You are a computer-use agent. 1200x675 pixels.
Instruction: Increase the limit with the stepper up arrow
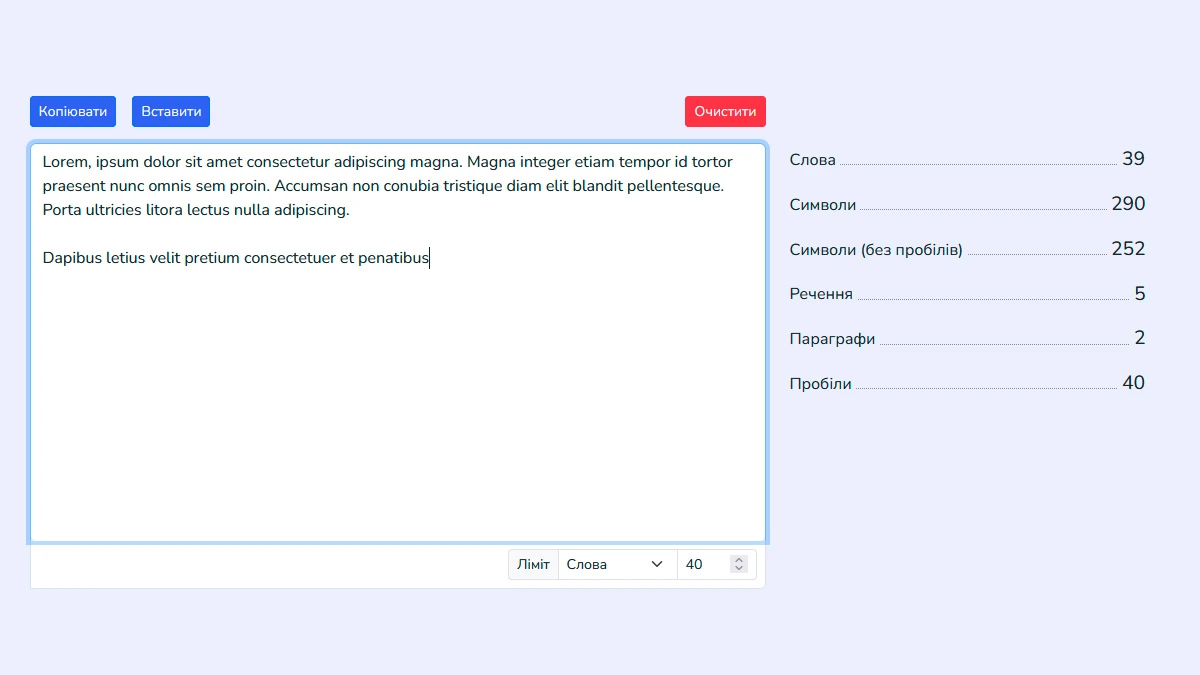(x=739, y=561)
